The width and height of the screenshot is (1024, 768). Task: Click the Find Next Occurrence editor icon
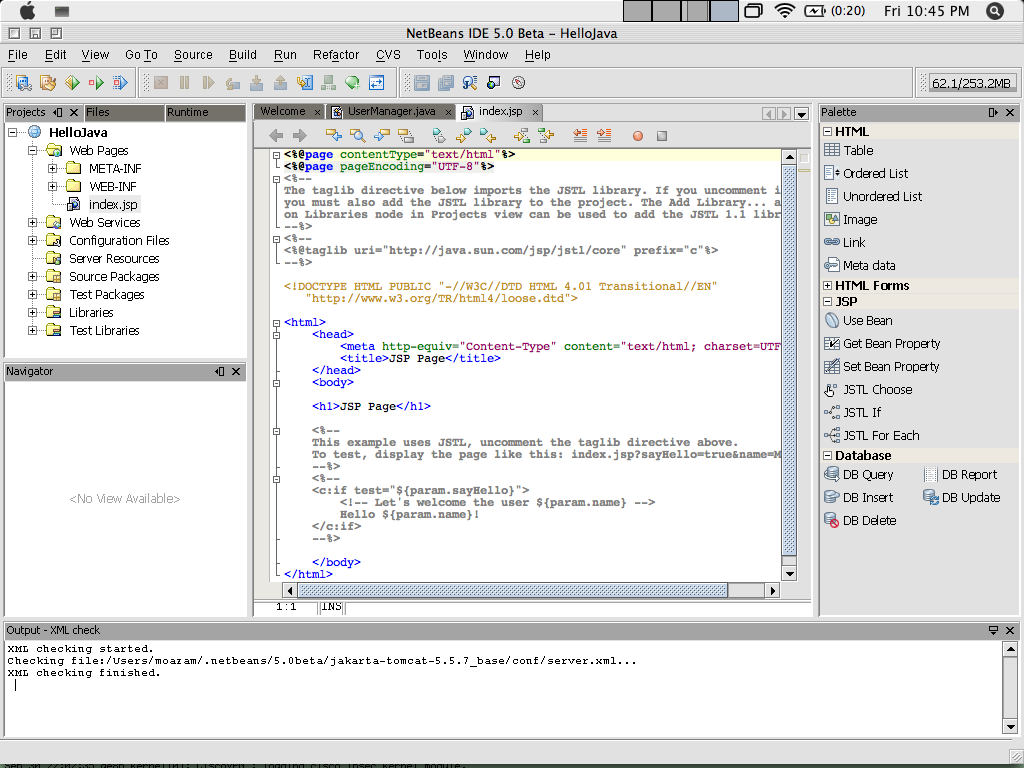click(381, 136)
